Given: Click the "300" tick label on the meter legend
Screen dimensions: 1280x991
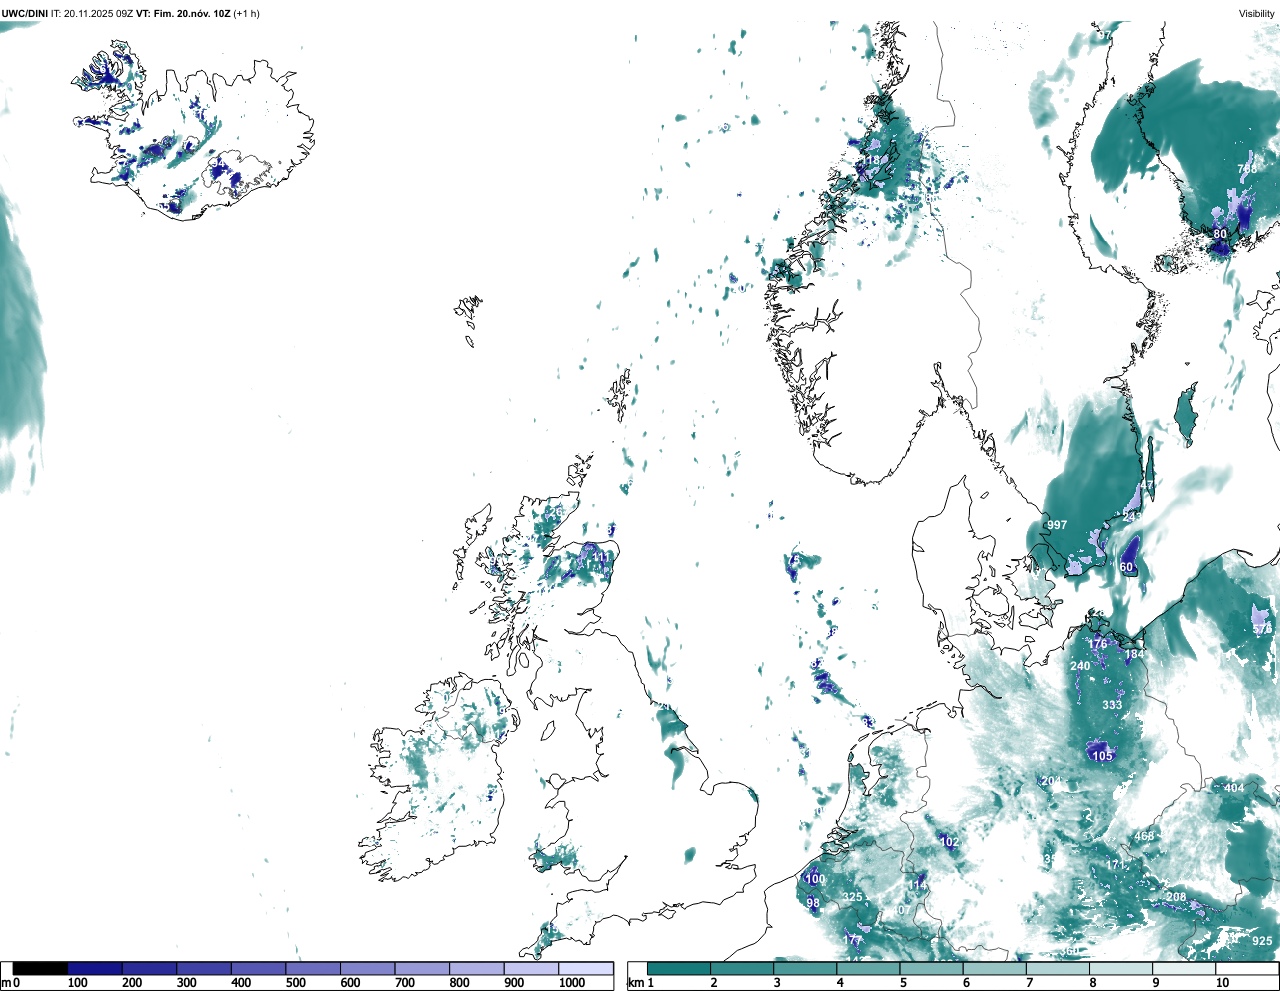Looking at the screenshot, I should pyautogui.click(x=186, y=983).
